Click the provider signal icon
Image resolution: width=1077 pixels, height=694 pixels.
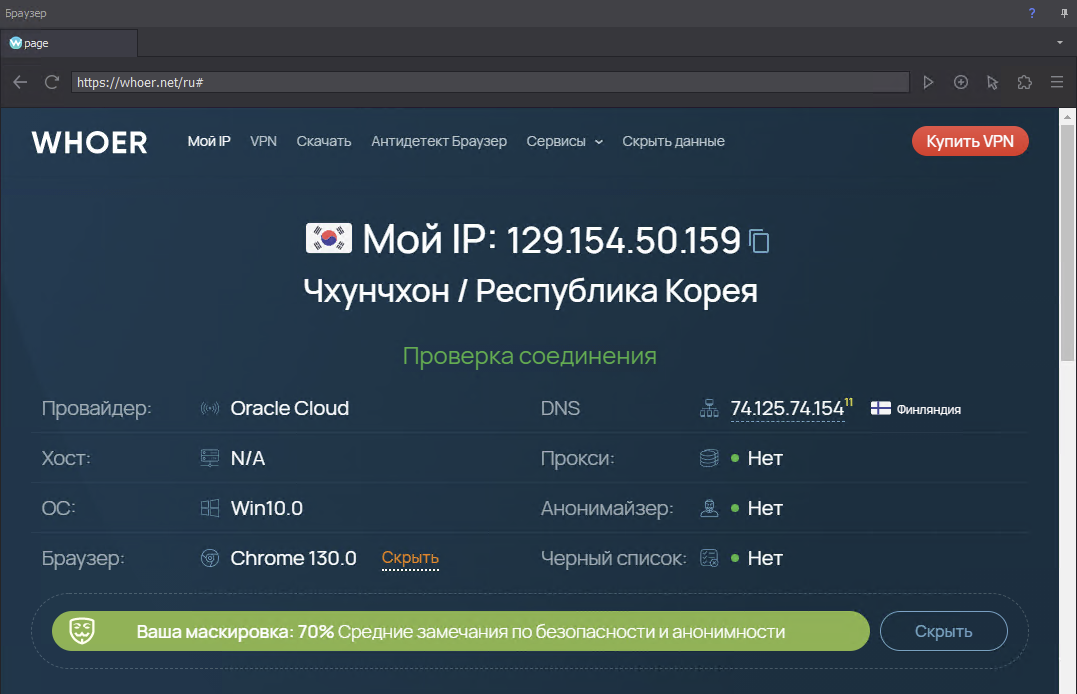pyautogui.click(x=209, y=409)
